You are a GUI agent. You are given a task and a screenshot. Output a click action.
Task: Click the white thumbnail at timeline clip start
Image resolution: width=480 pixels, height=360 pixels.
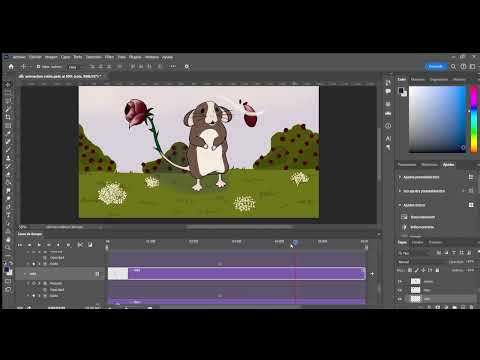[x=118, y=274]
